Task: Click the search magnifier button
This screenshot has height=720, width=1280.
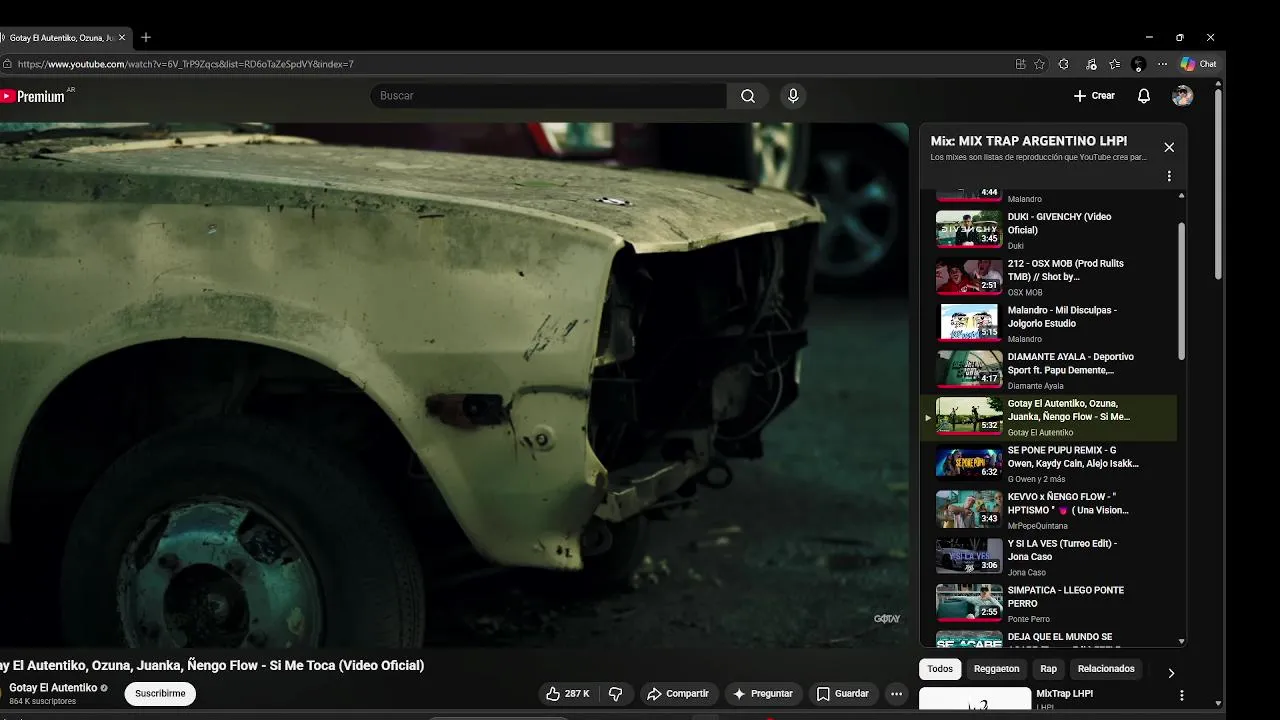Action: pos(748,96)
